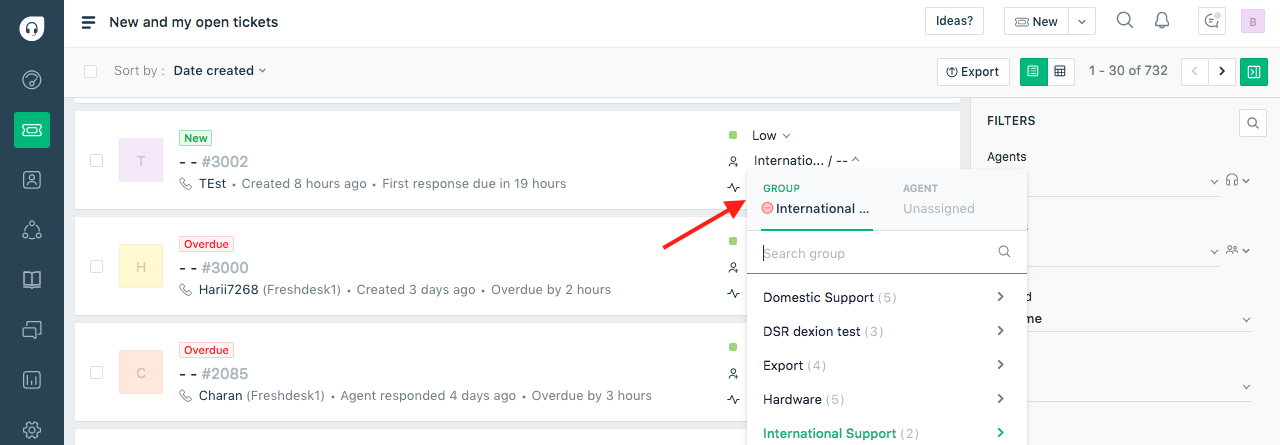Viewport: 1280px width, 445px height.
Task: Open the Admin gear icon
Action: tap(32, 430)
